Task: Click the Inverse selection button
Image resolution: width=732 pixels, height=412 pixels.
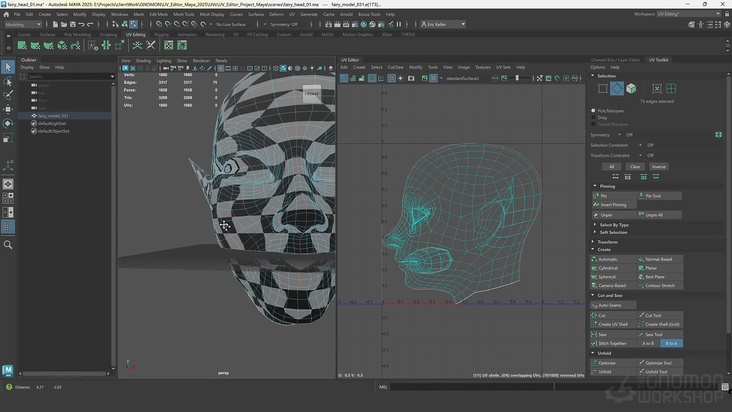Action: (x=658, y=167)
